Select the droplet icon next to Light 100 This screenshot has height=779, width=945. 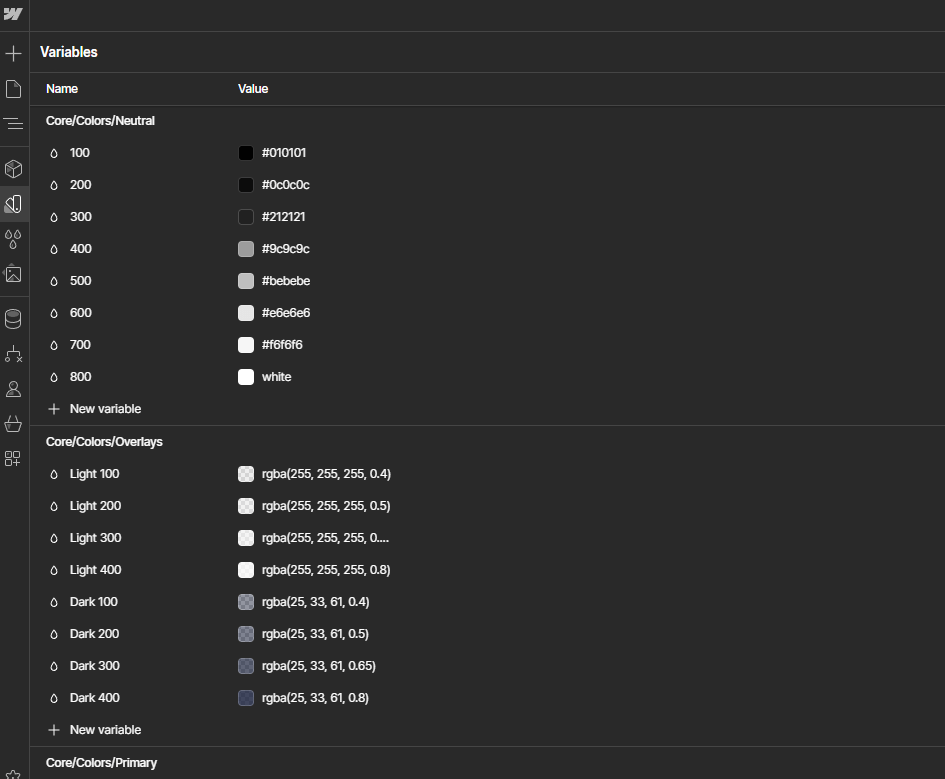pyautogui.click(x=53, y=474)
